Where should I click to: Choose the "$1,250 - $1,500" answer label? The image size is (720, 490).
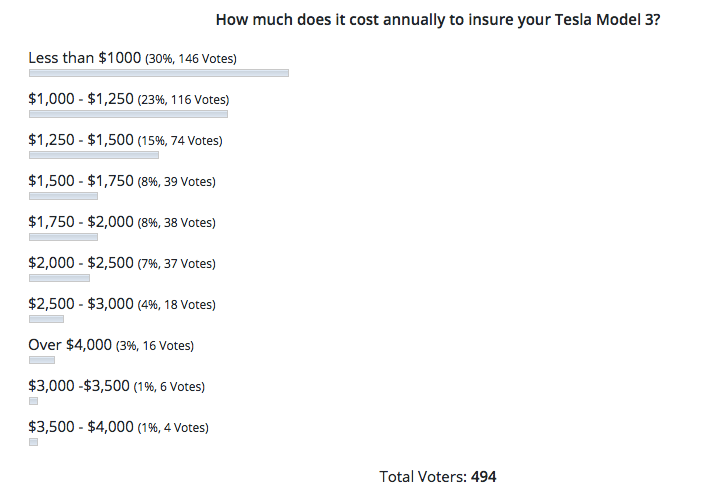click(81, 140)
